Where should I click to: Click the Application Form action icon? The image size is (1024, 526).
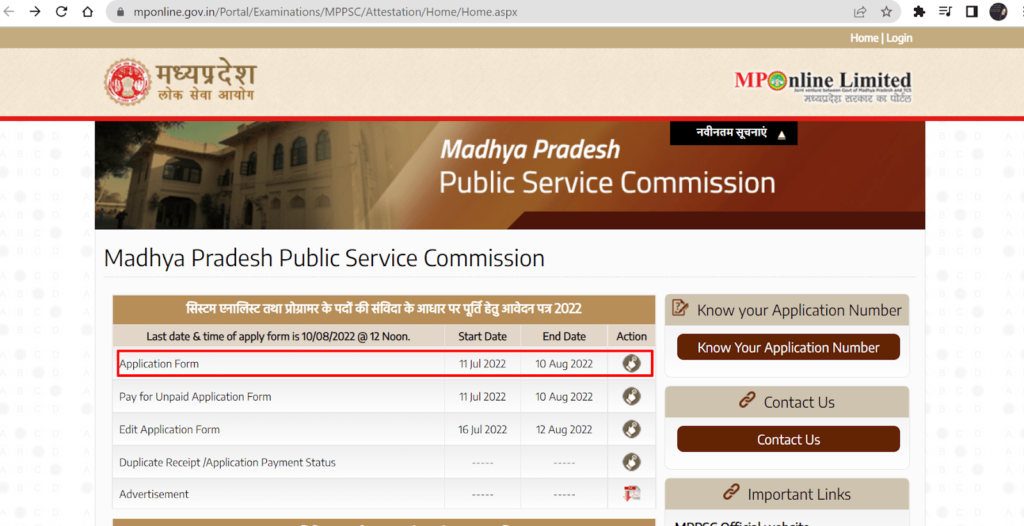(x=631, y=364)
